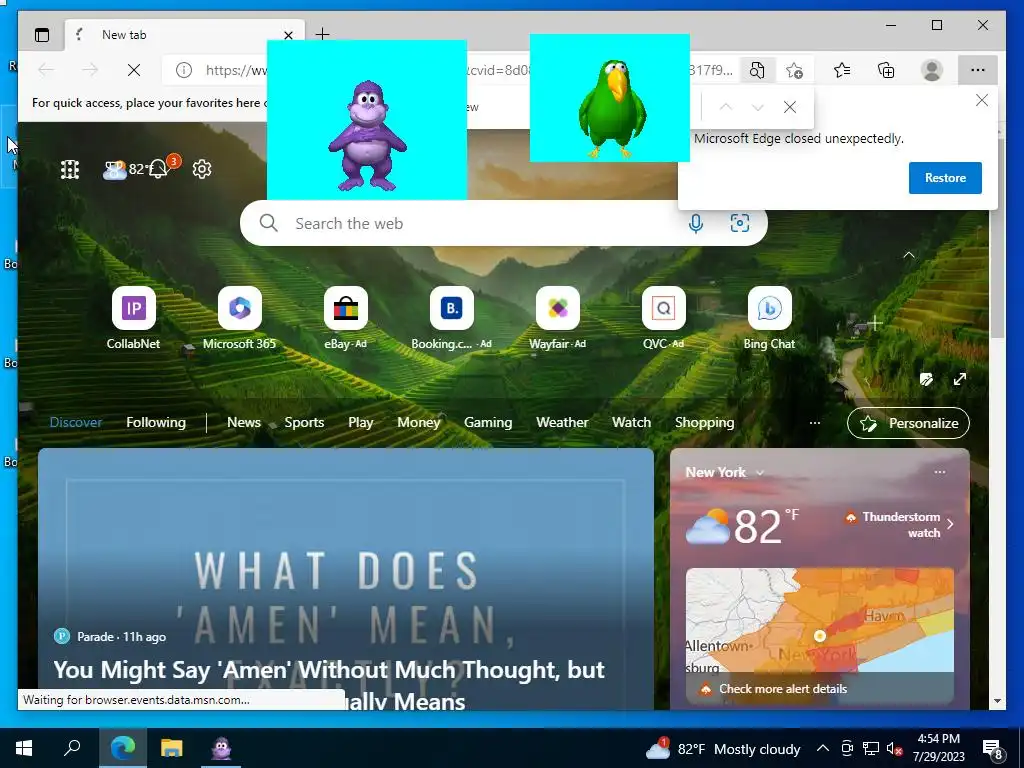The image size is (1024, 768).
Task: Open the muted volume tray icon
Action: click(894, 748)
